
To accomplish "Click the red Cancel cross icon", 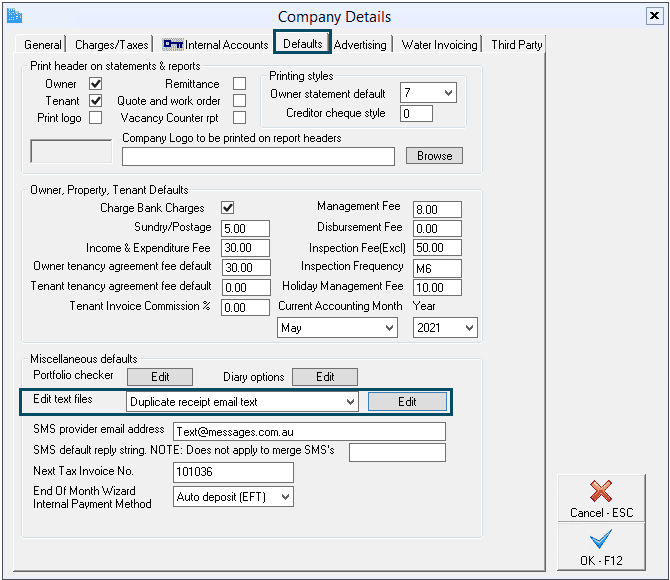I will pos(601,491).
